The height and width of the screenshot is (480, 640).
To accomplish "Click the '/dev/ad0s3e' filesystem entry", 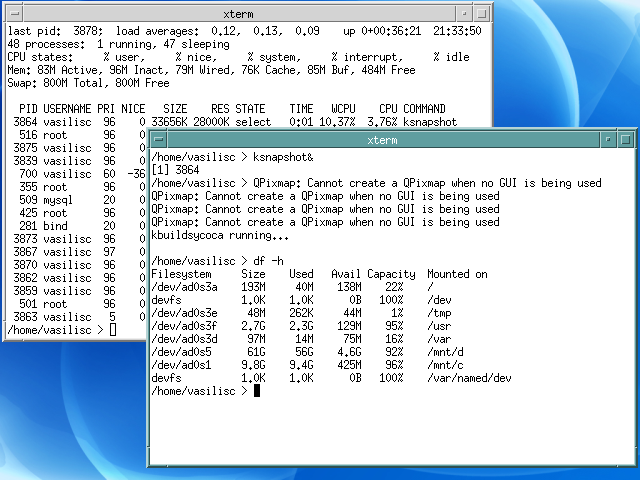I will point(184,313).
